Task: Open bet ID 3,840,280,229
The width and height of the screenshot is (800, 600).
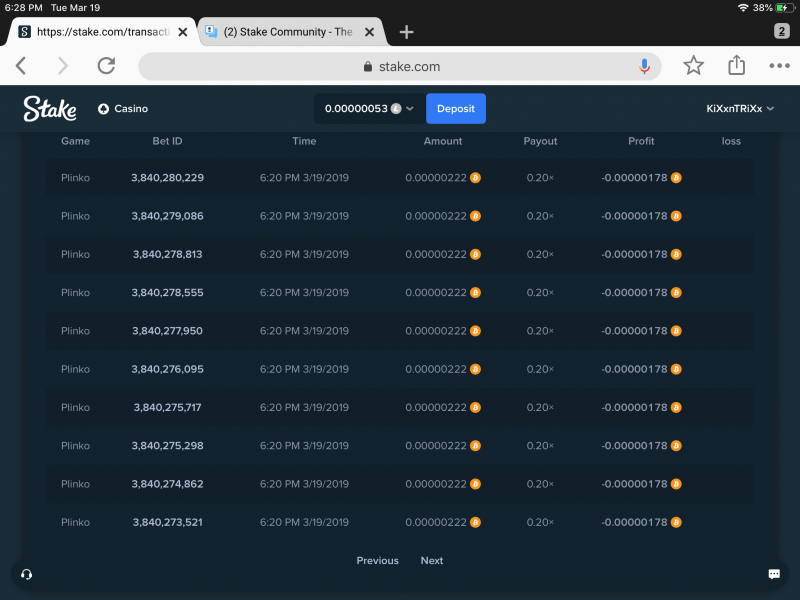Action: [167, 178]
